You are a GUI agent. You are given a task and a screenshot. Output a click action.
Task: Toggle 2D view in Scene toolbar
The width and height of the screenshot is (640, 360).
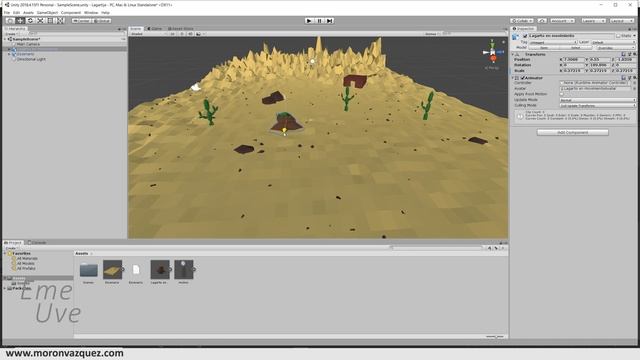coord(173,34)
